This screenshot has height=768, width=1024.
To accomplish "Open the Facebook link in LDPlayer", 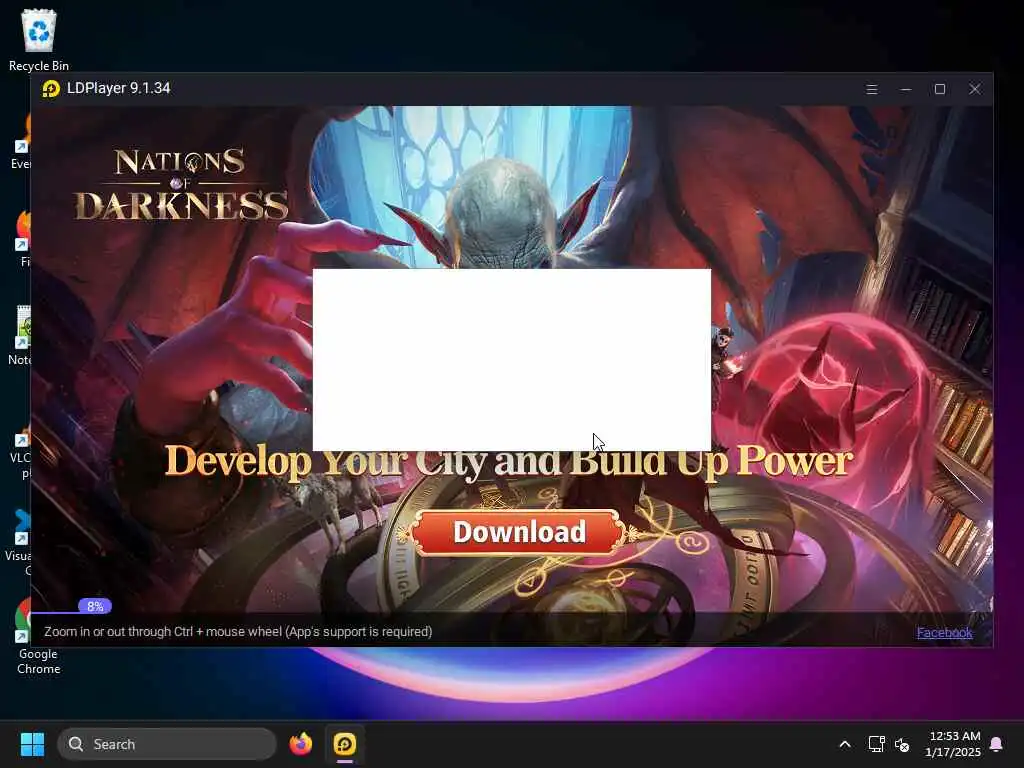I will [x=944, y=632].
